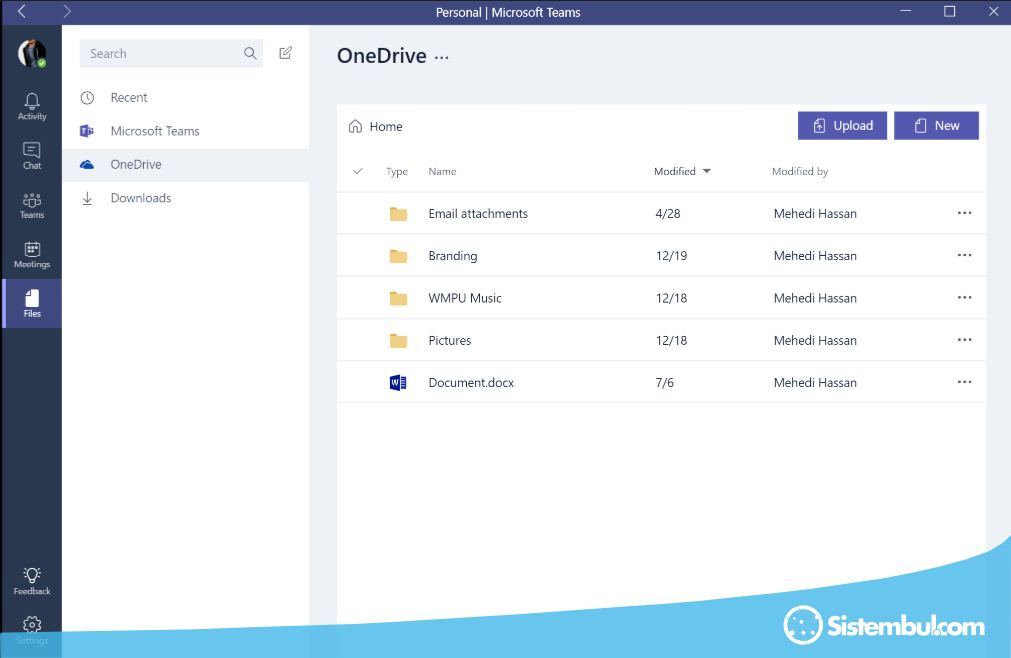This screenshot has width=1011, height=658.
Task: Open the Branding folder name
Action: 453,256
